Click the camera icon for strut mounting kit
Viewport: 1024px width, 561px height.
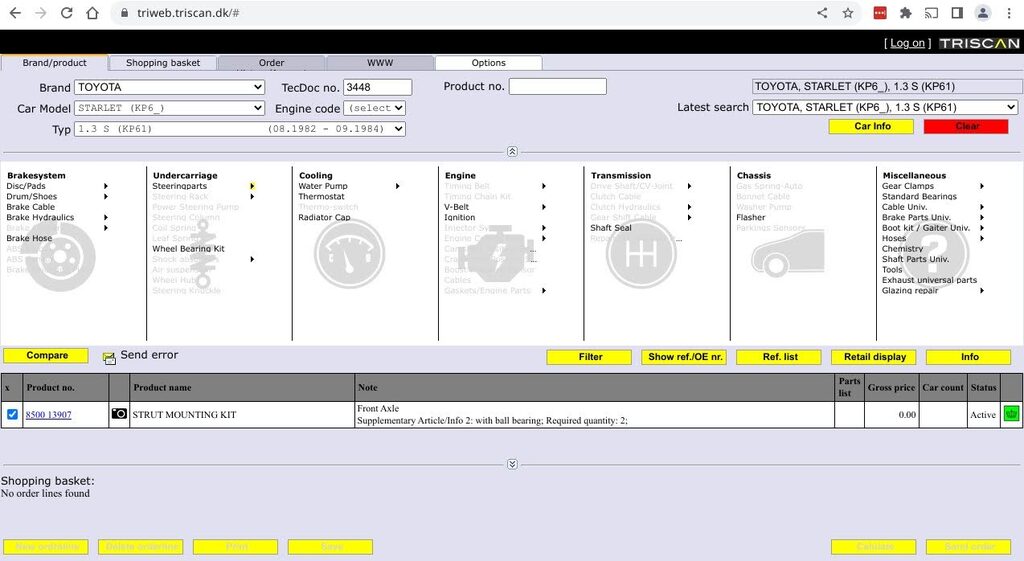tap(119, 414)
